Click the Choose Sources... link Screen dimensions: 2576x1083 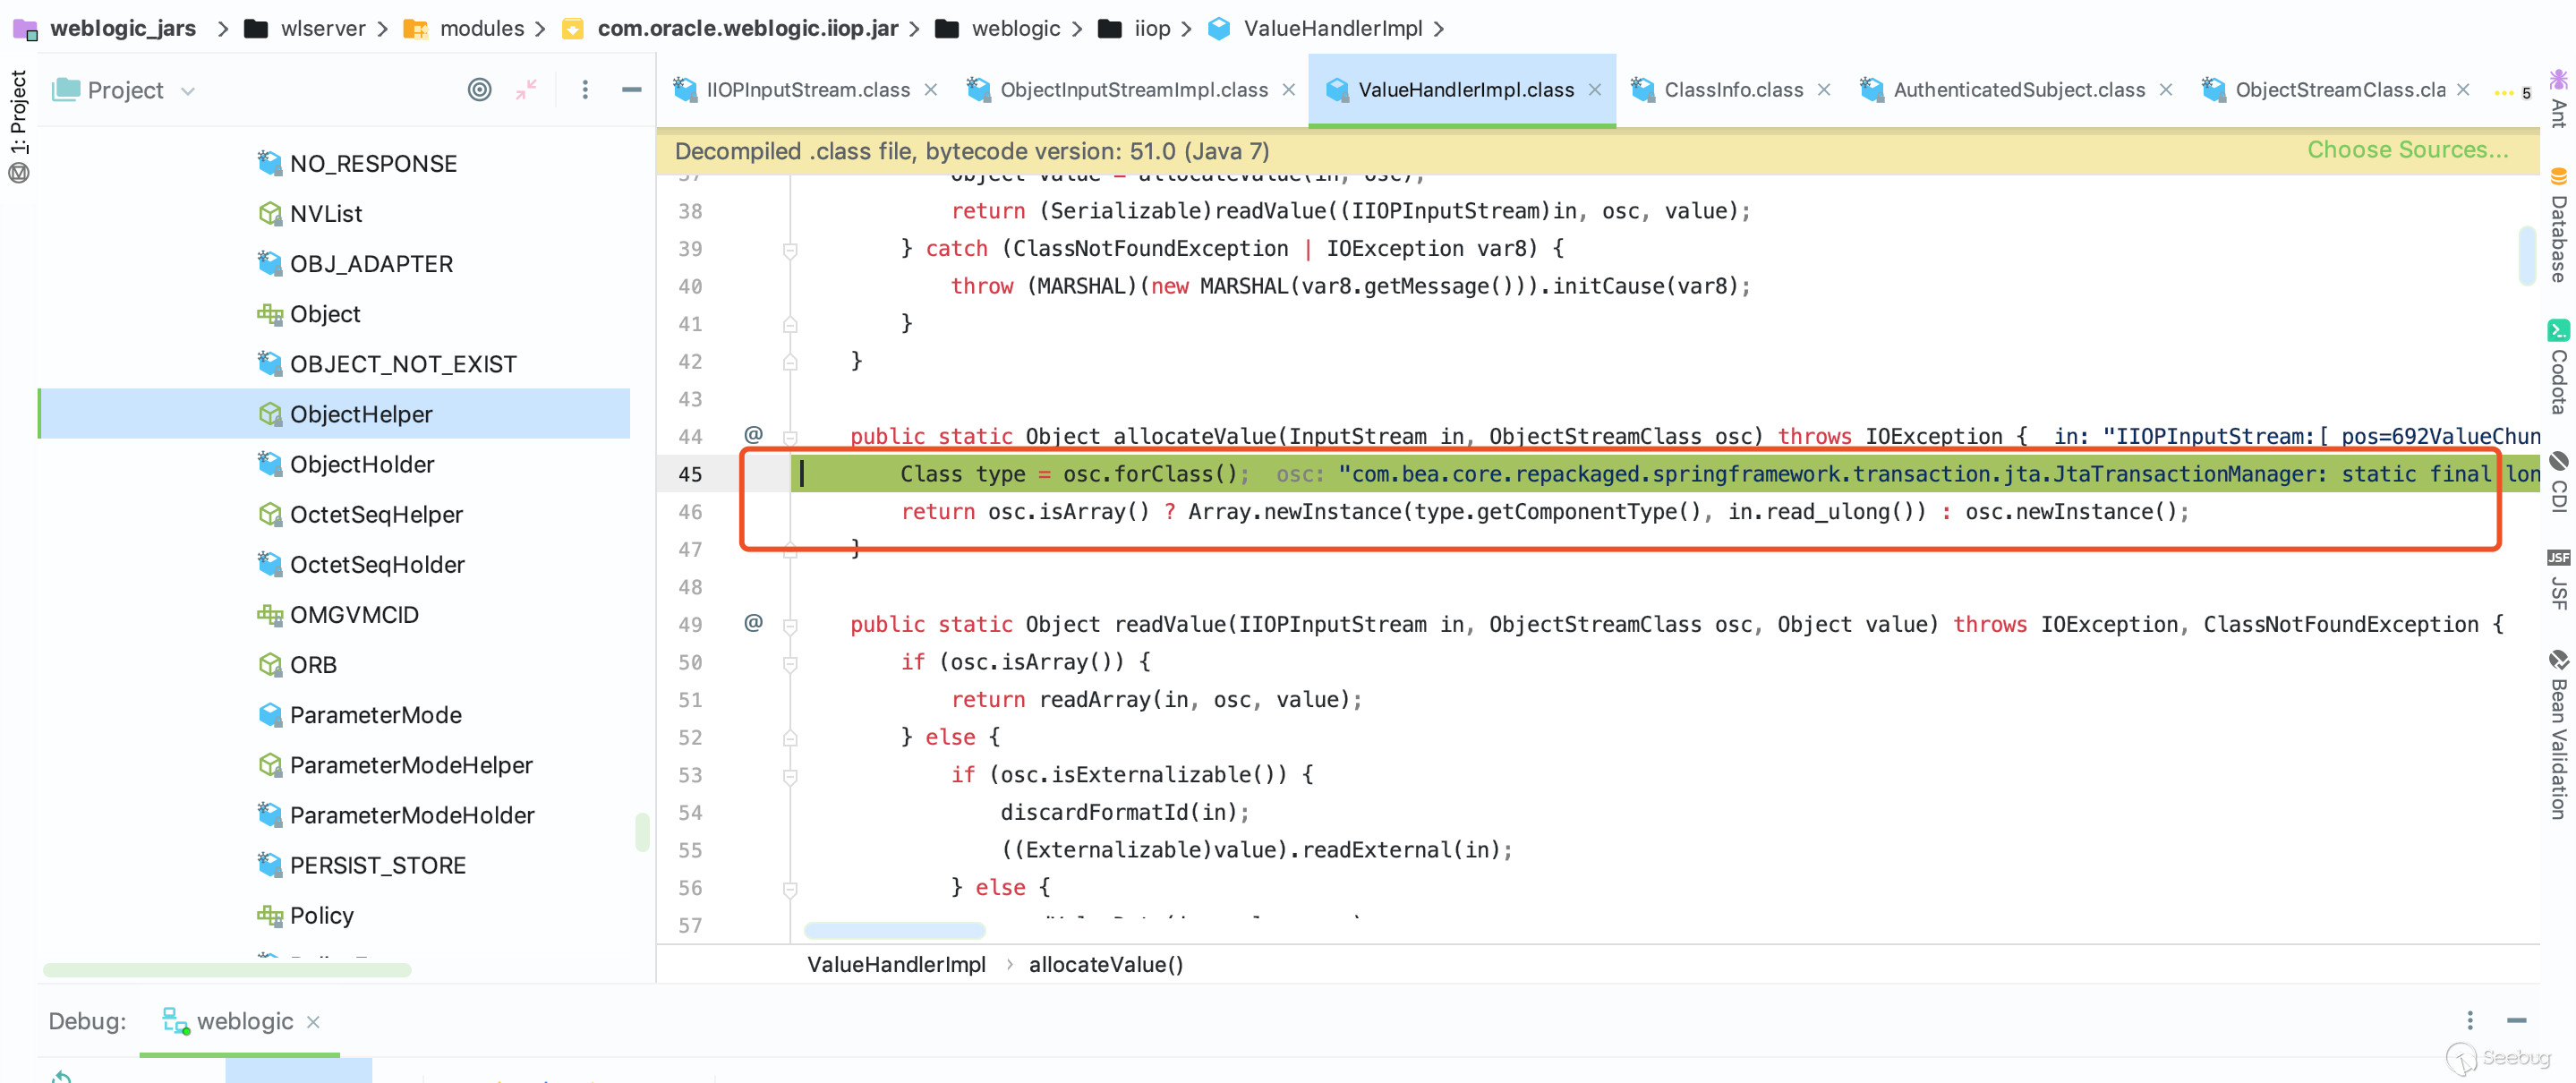(x=2407, y=150)
